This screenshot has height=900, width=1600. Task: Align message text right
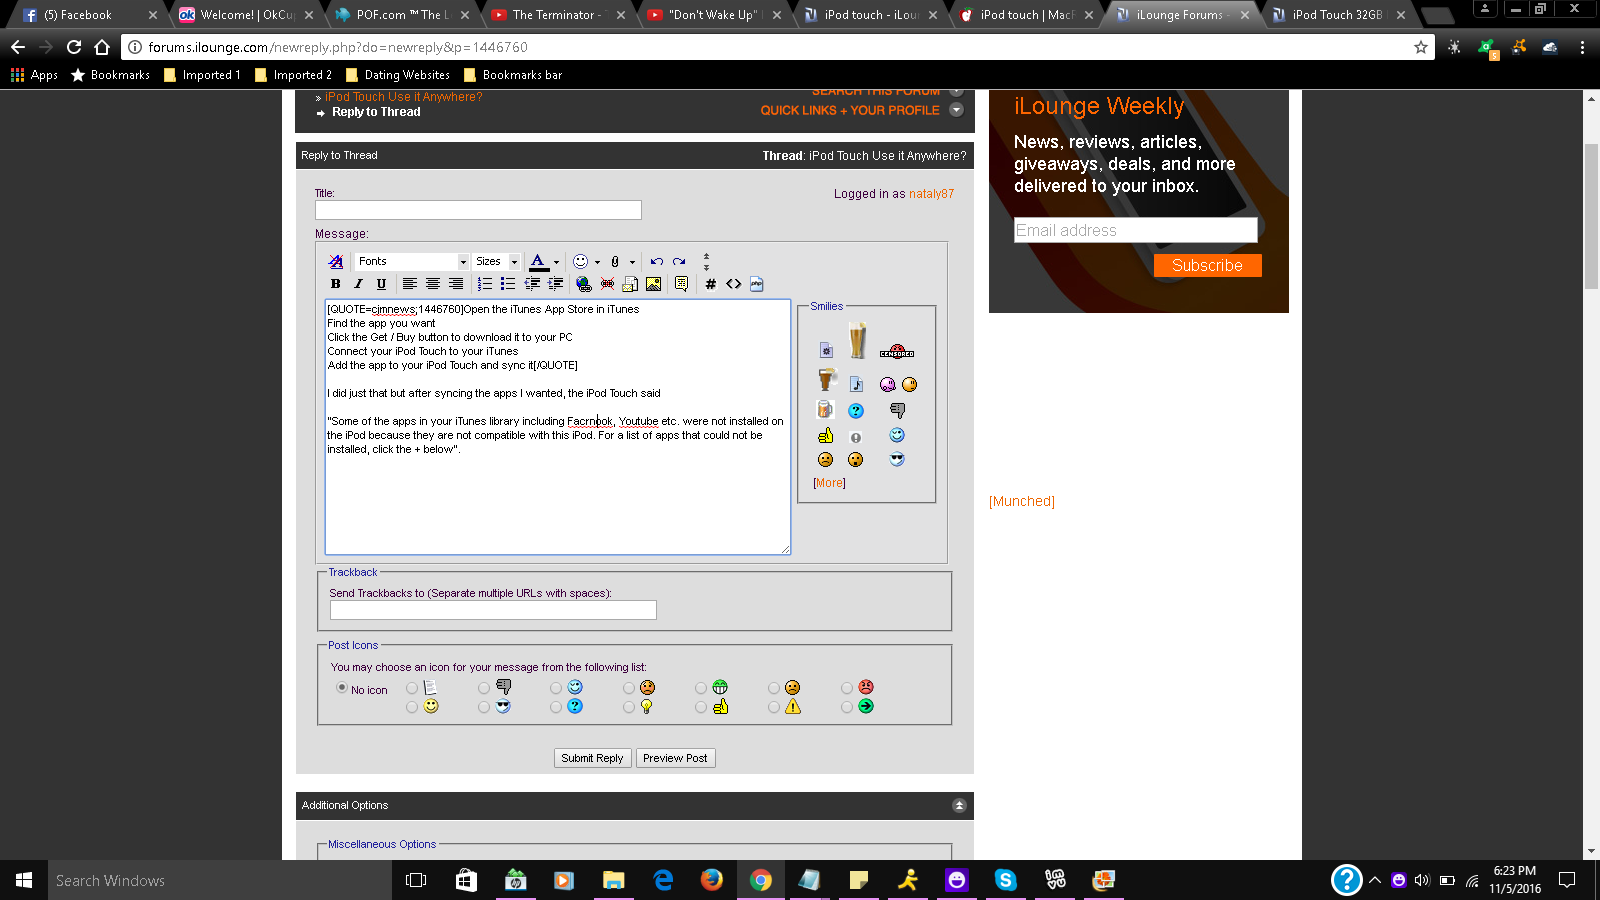pos(456,284)
